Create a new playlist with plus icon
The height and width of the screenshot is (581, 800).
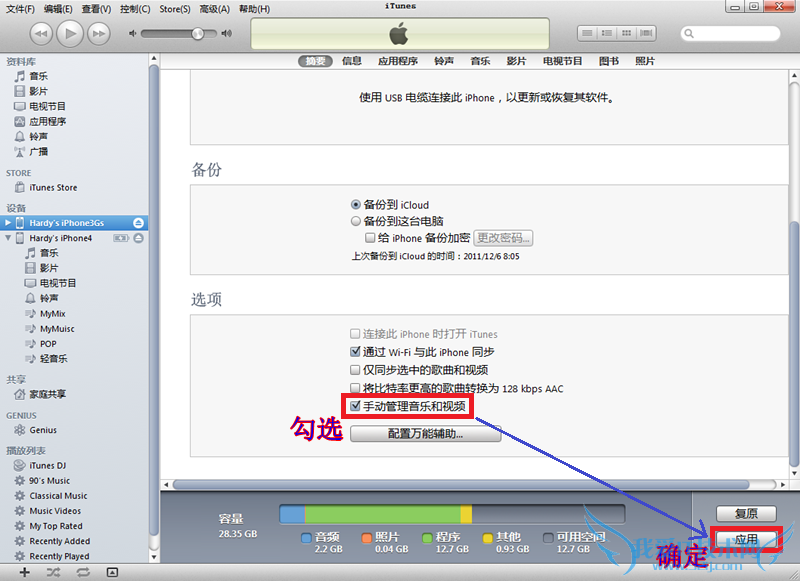click(25, 571)
